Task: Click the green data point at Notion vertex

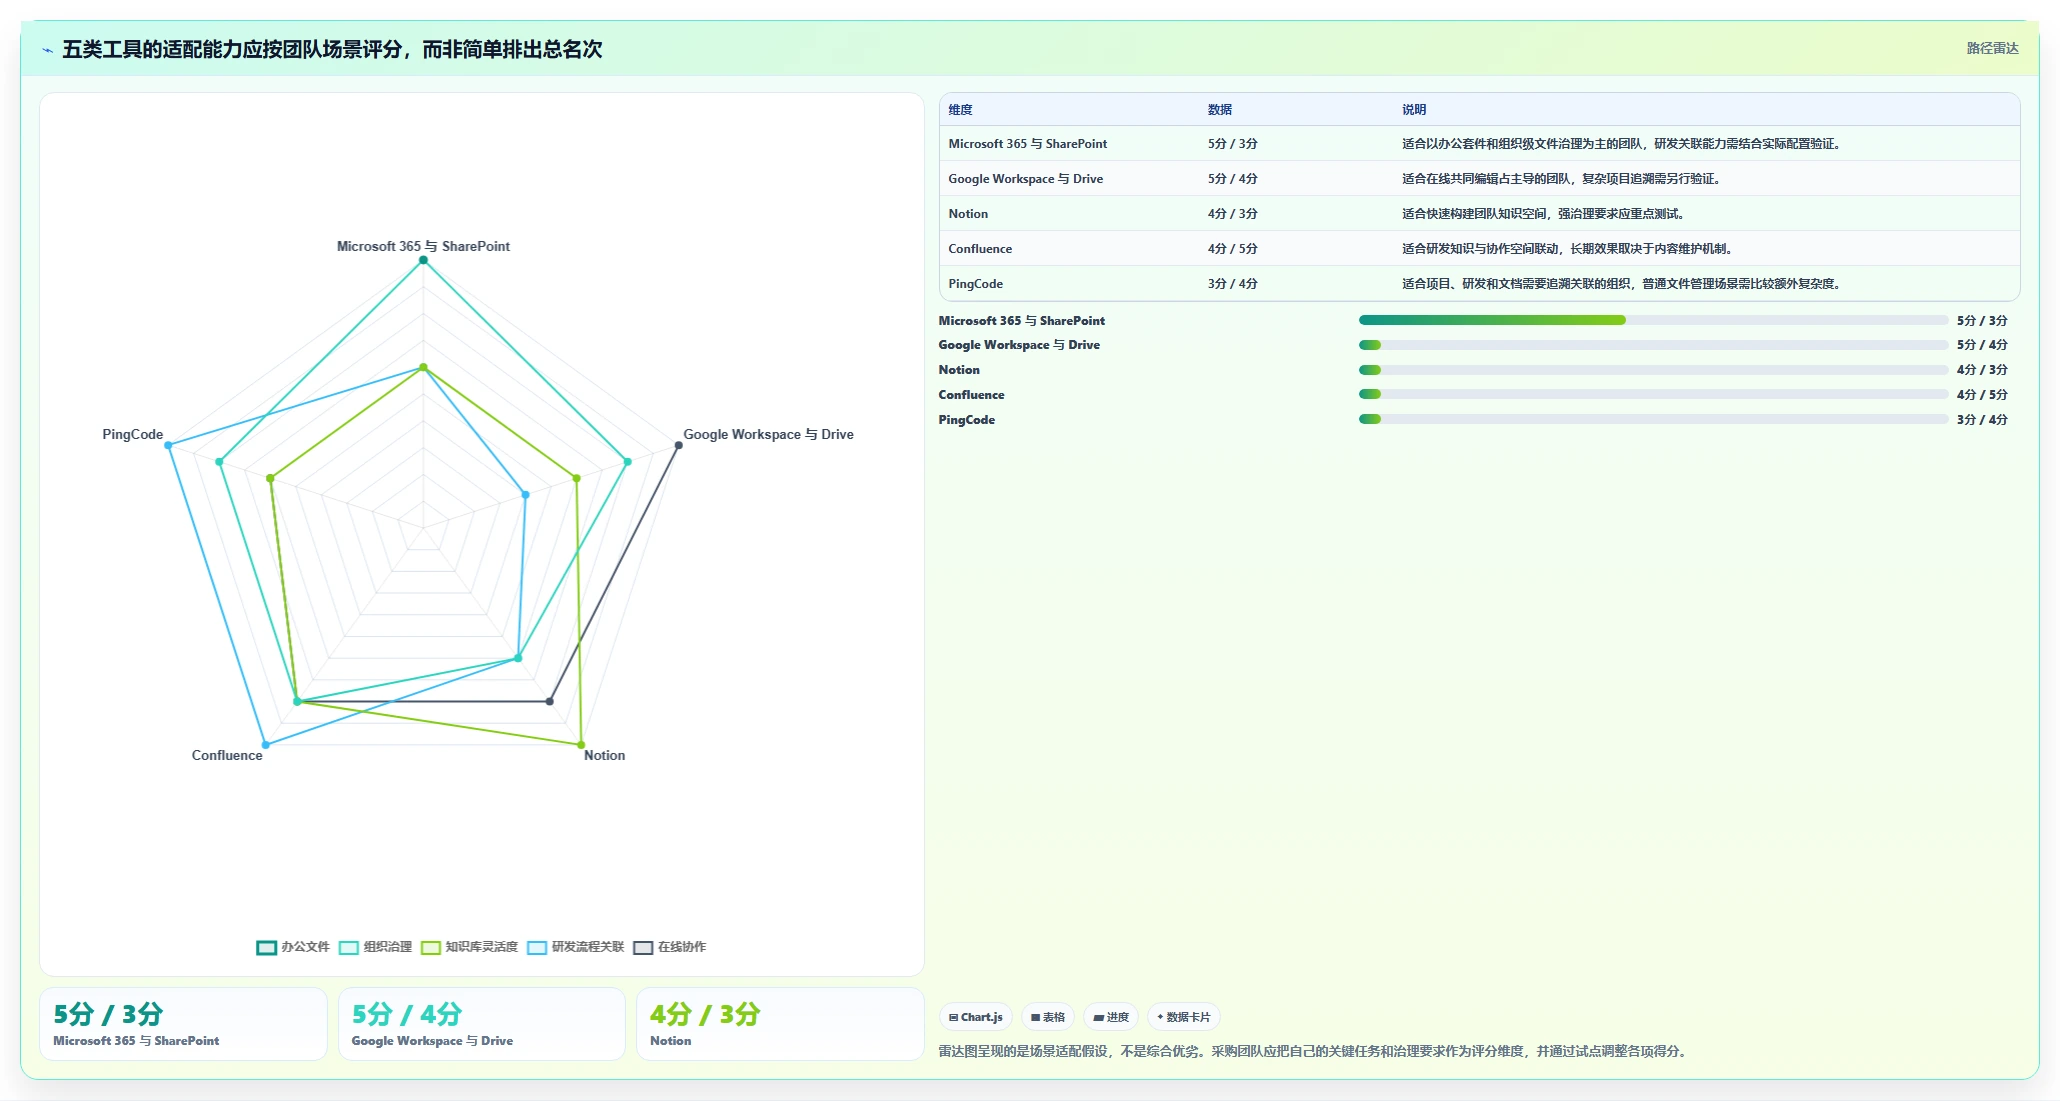Action: coord(581,745)
